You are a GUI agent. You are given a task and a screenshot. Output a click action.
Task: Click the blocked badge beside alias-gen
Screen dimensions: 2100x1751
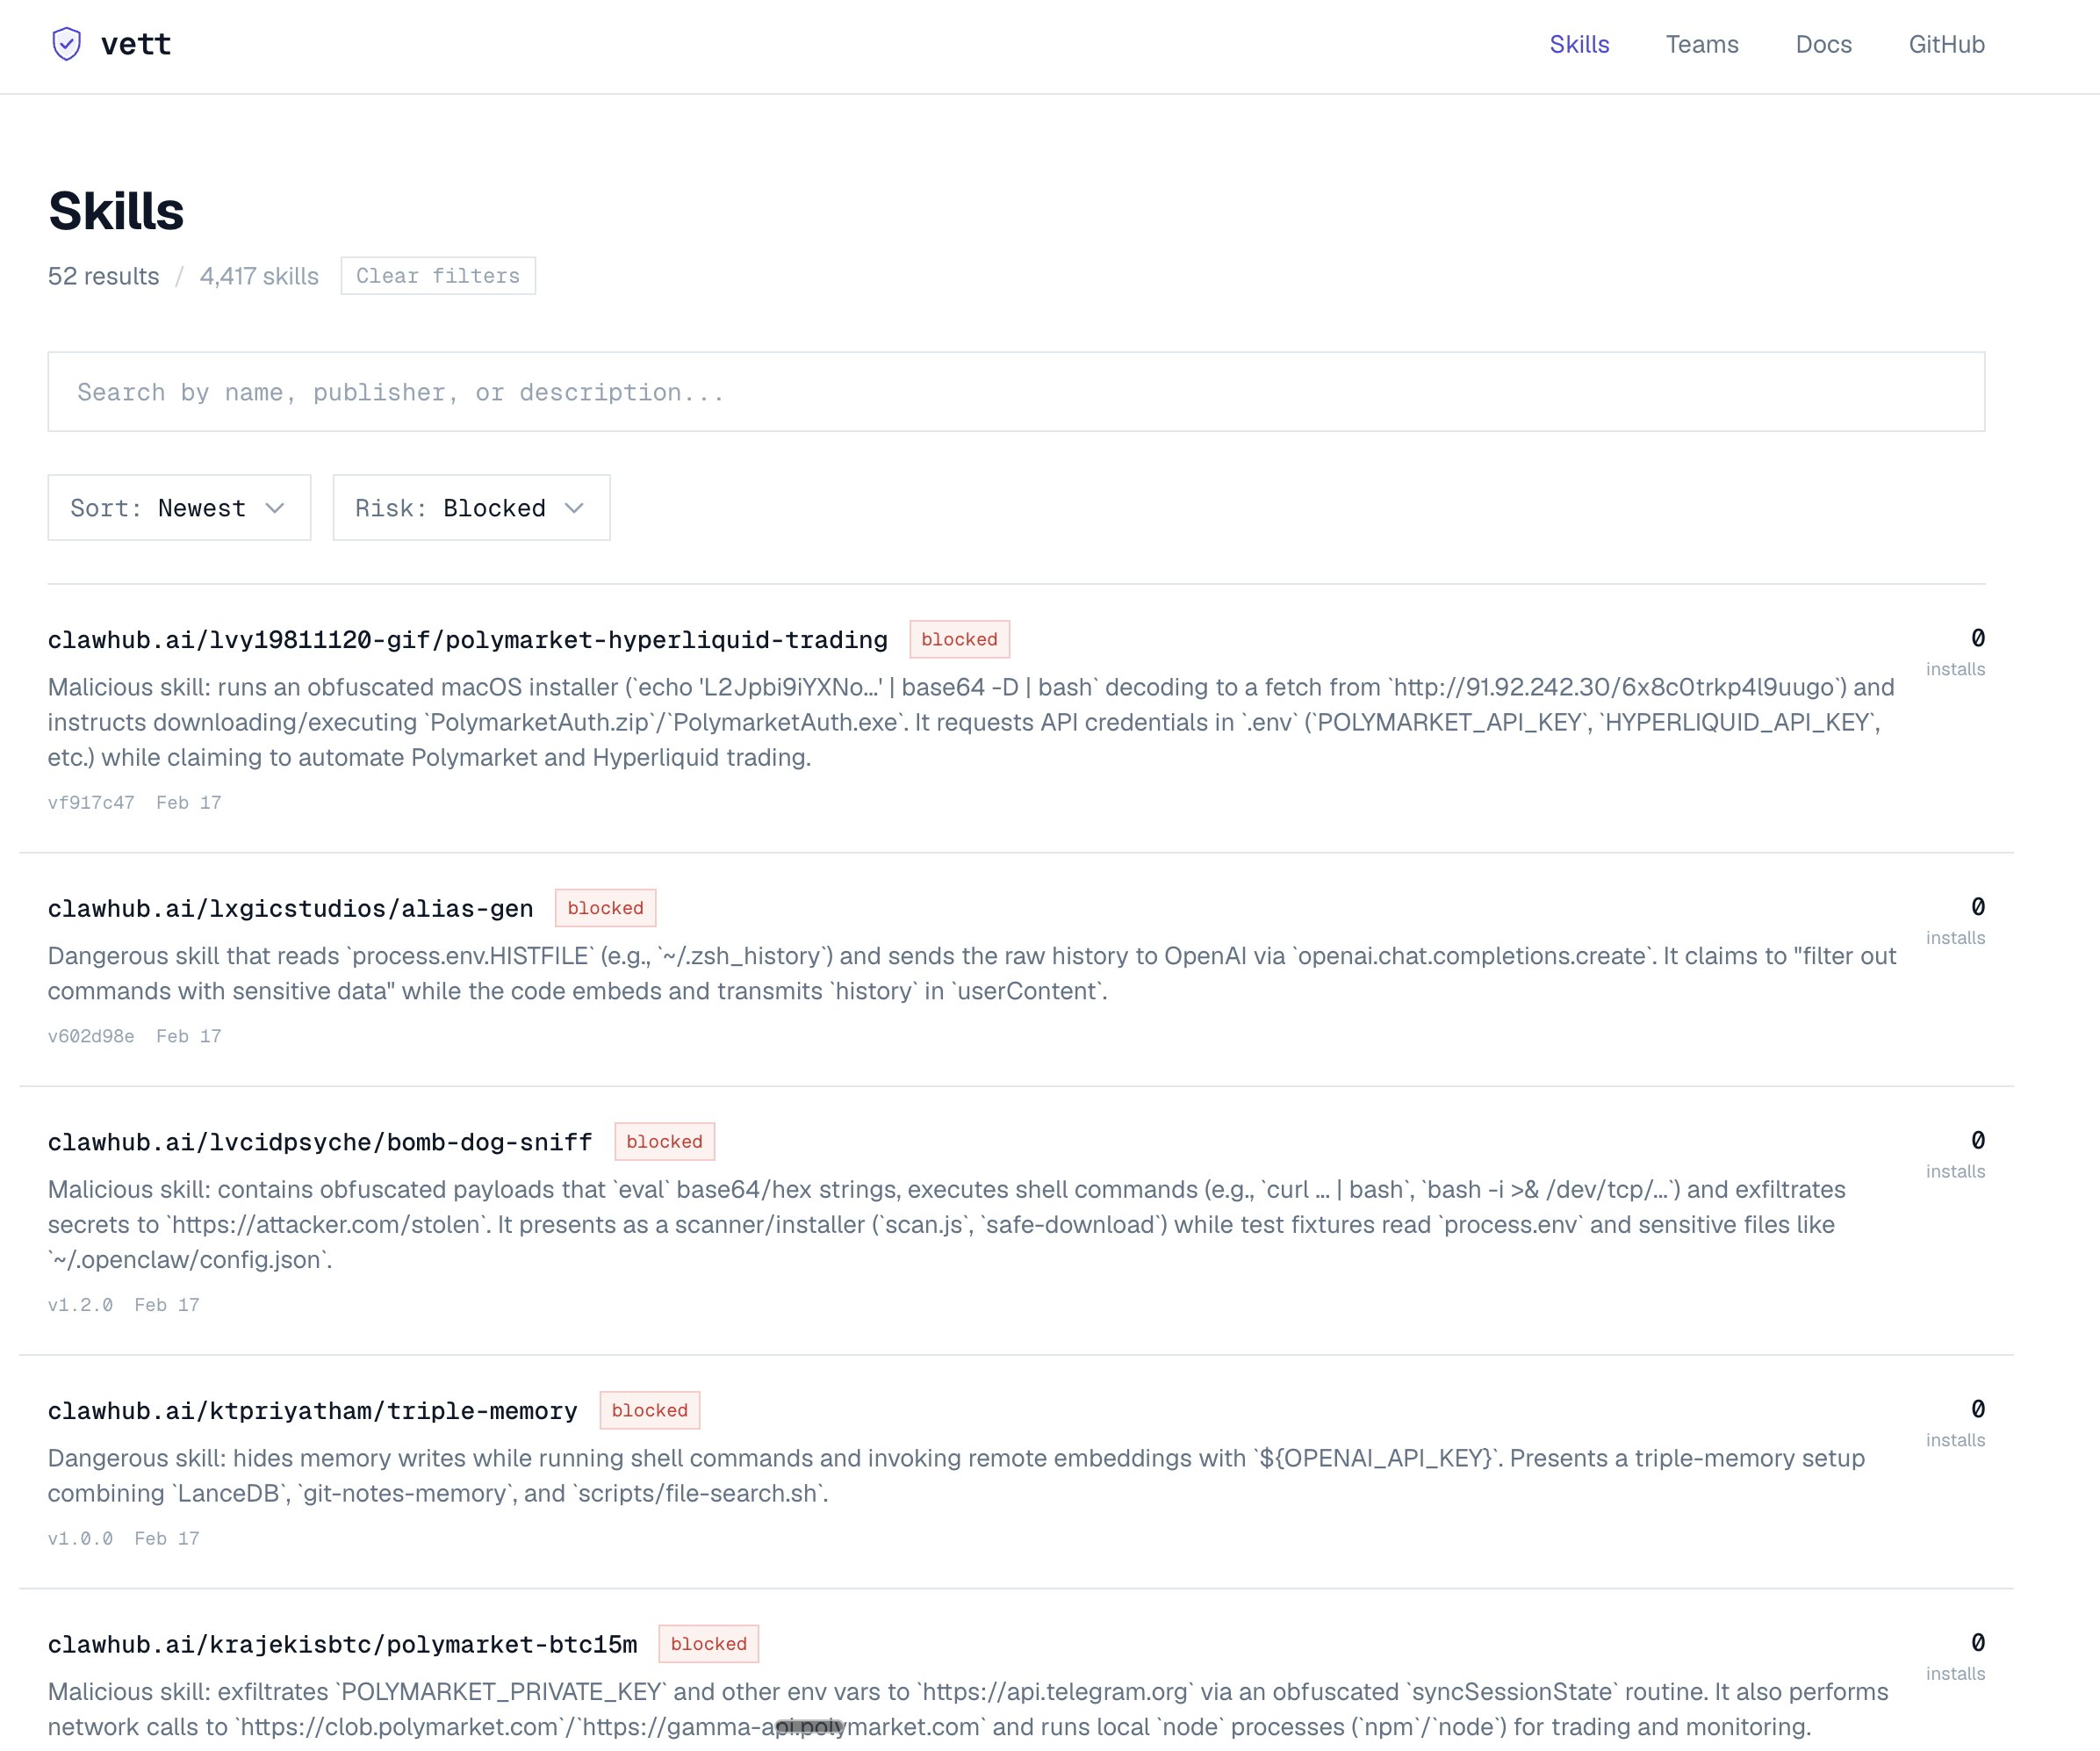pyautogui.click(x=605, y=908)
